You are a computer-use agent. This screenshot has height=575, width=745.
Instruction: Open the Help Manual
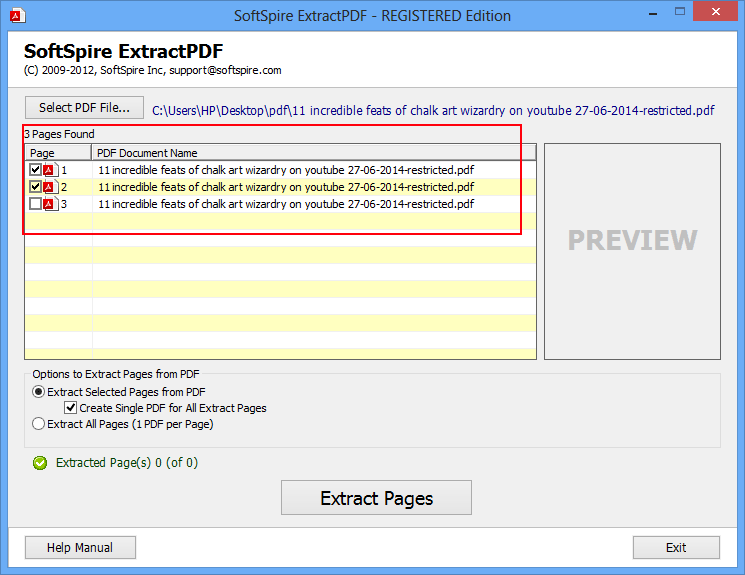[x=80, y=548]
